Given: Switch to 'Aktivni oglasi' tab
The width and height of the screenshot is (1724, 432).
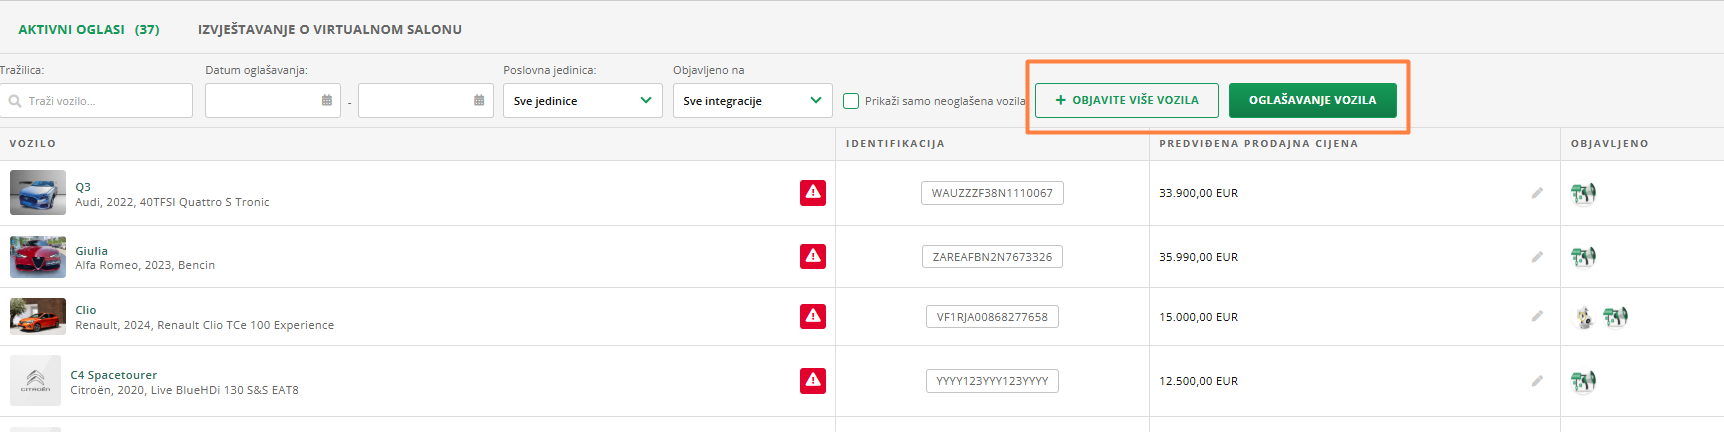Looking at the screenshot, I should click(88, 30).
